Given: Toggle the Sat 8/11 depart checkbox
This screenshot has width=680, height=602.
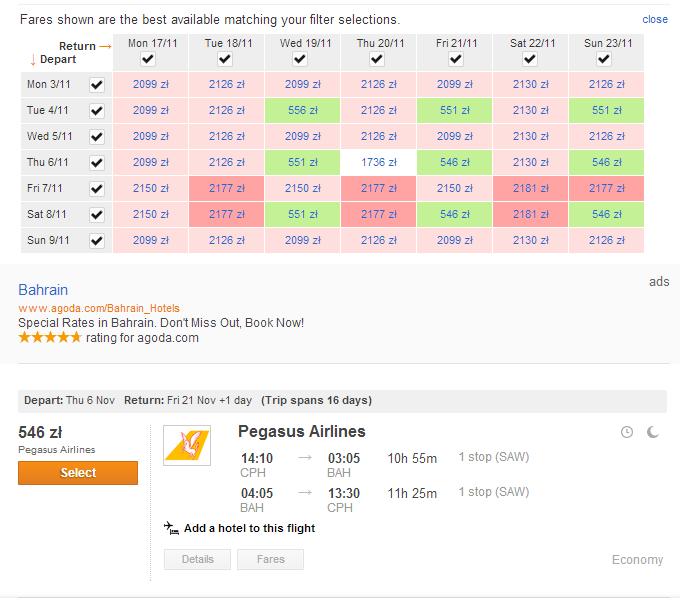Looking at the screenshot, I should [x=97, y=215].
